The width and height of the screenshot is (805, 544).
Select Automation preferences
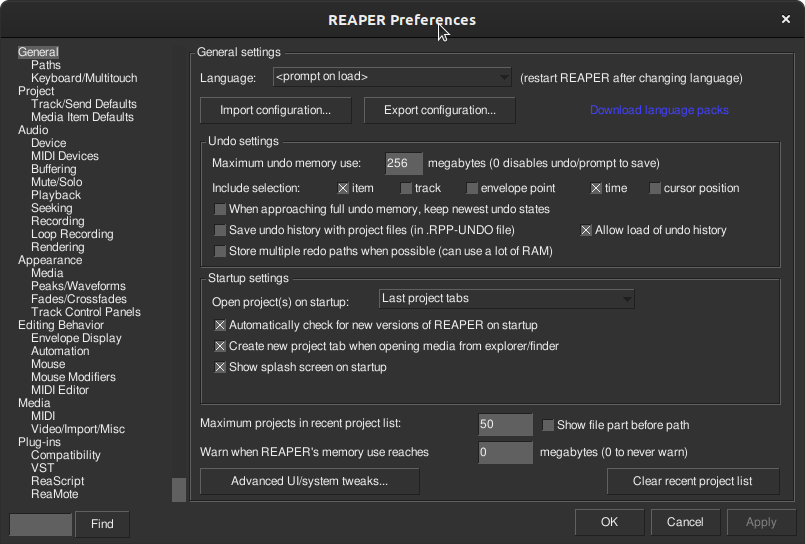pos(60,351)
